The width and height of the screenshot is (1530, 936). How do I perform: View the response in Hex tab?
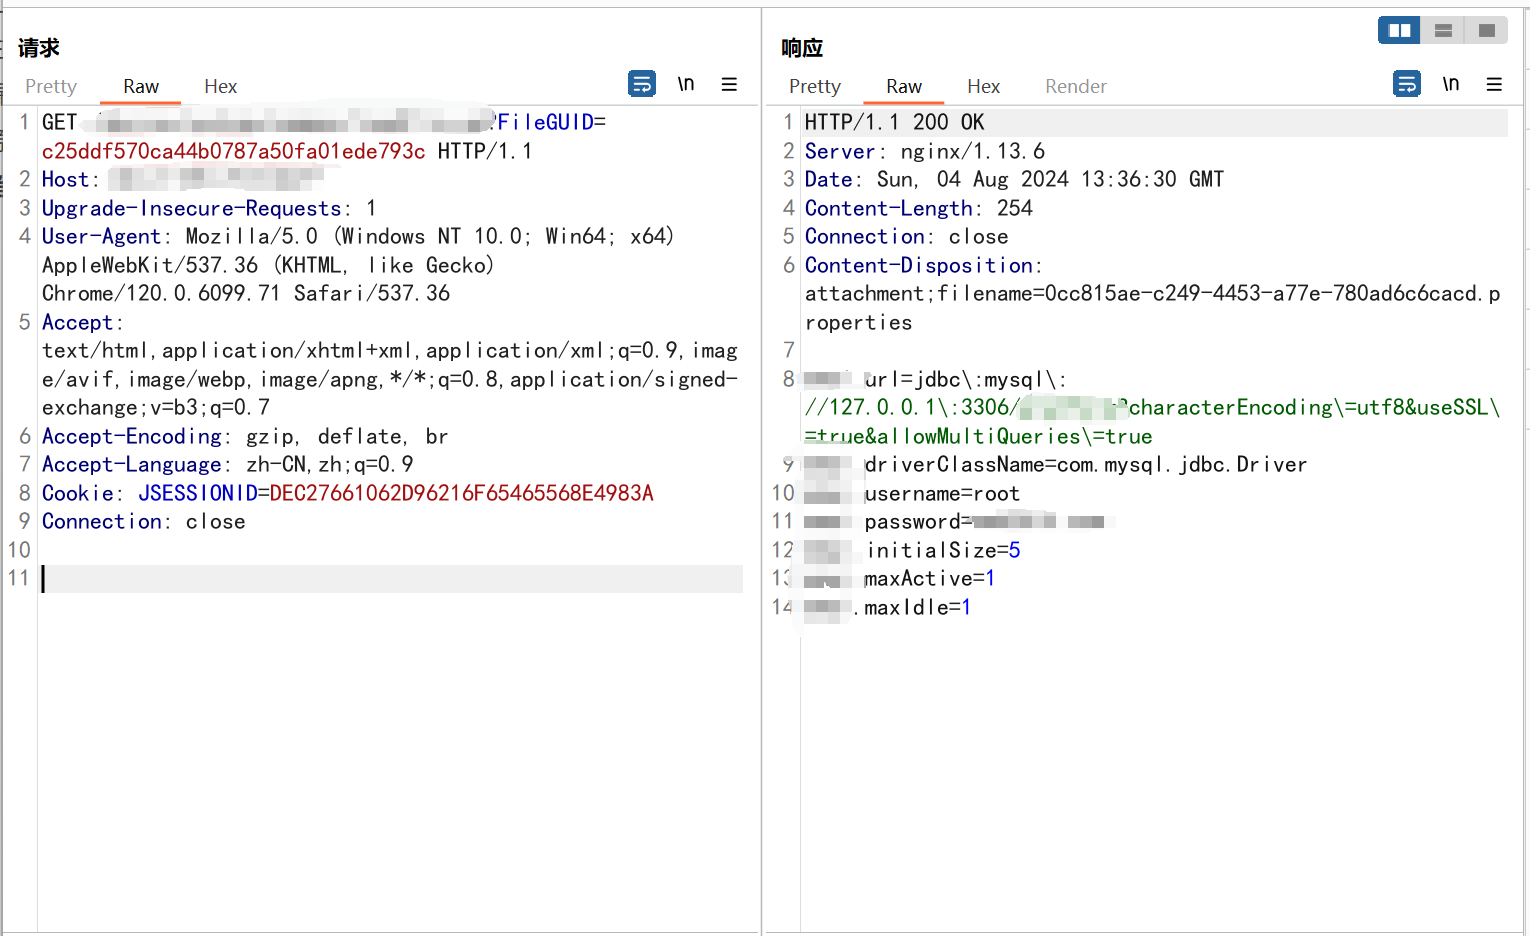pyautogui.click(x=983, y=87)
